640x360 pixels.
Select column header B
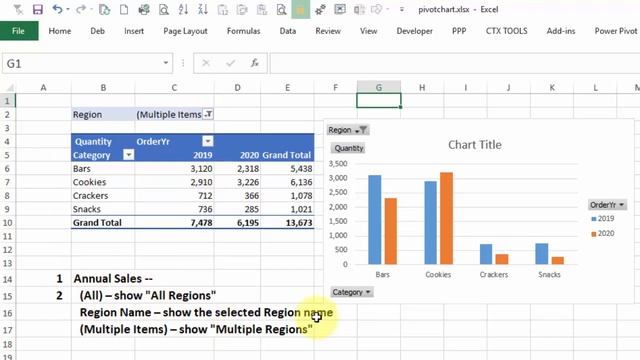point(103,87)
